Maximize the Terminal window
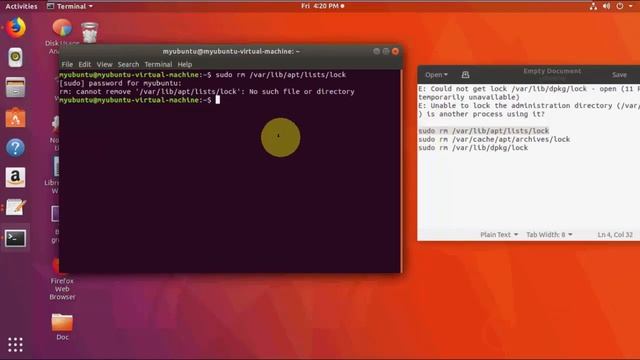The height and width of the screenshot is (360, 640). 386,51
